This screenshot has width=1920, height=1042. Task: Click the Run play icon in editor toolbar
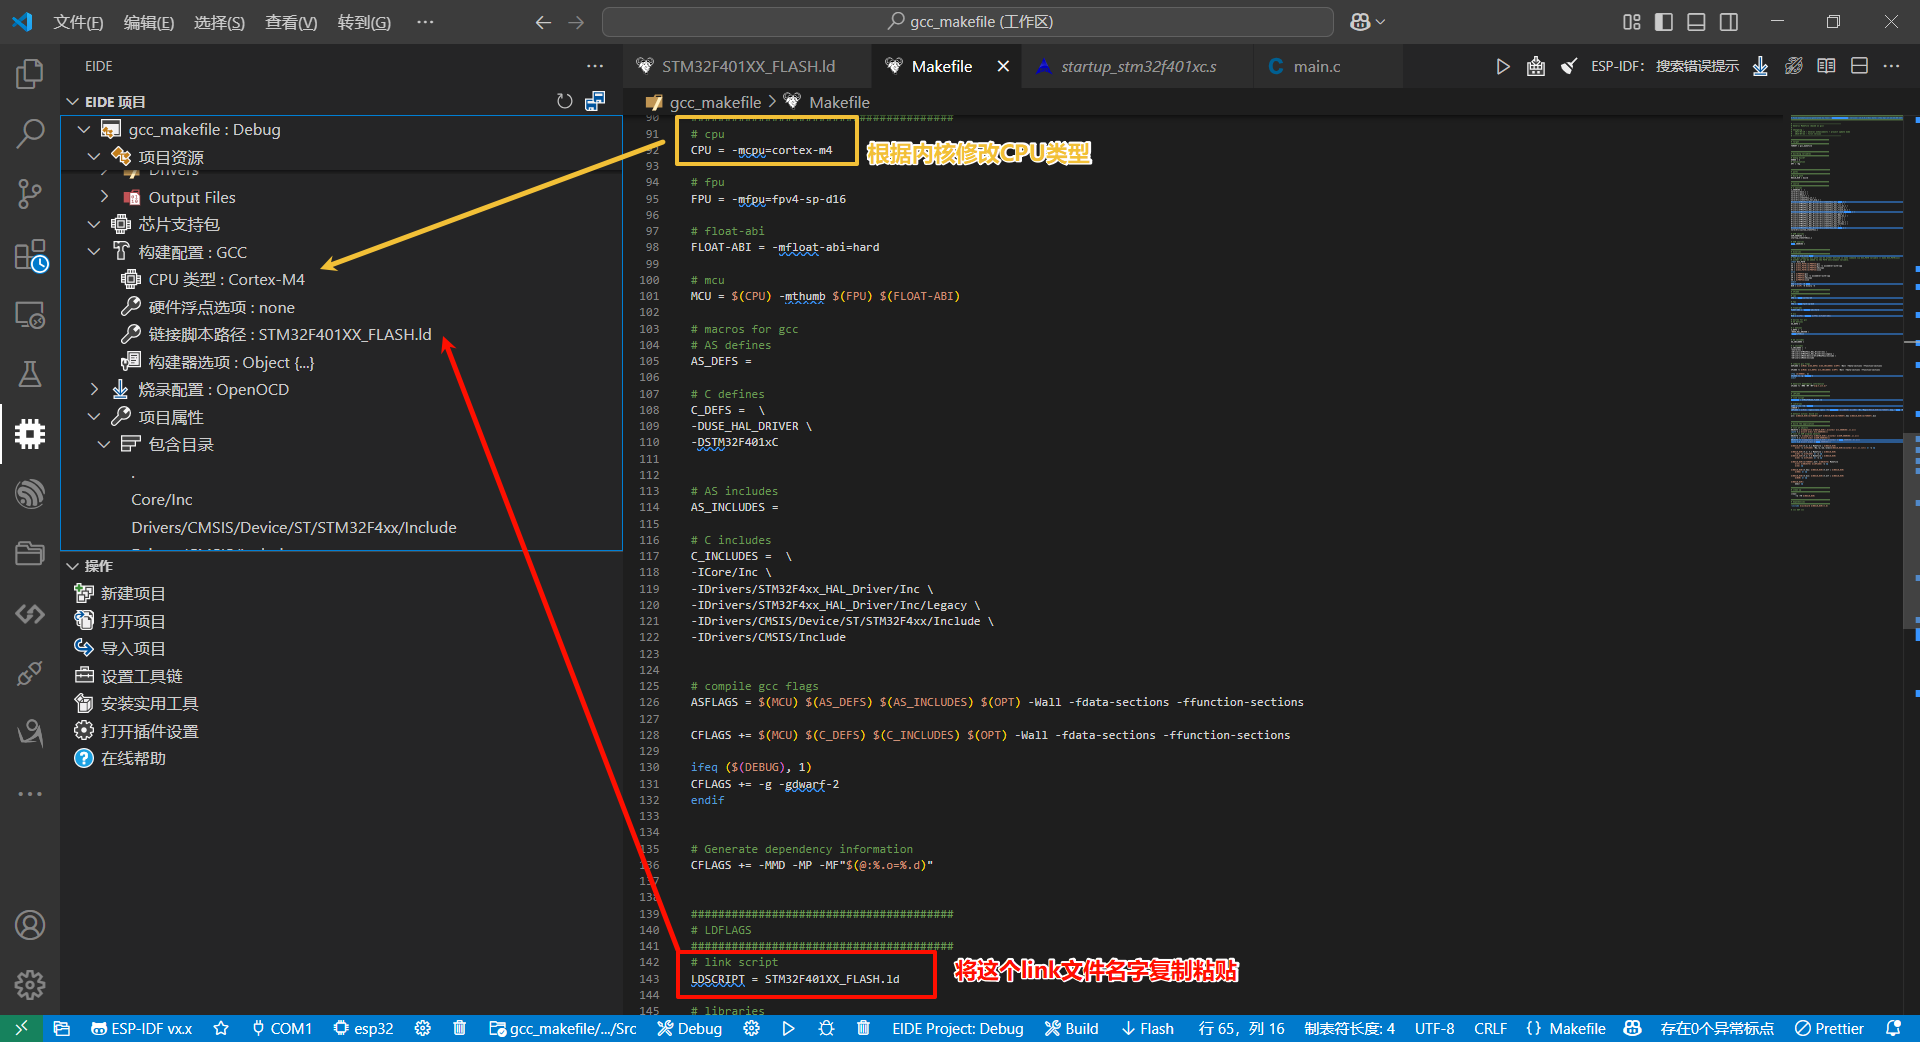[1502, 66]
